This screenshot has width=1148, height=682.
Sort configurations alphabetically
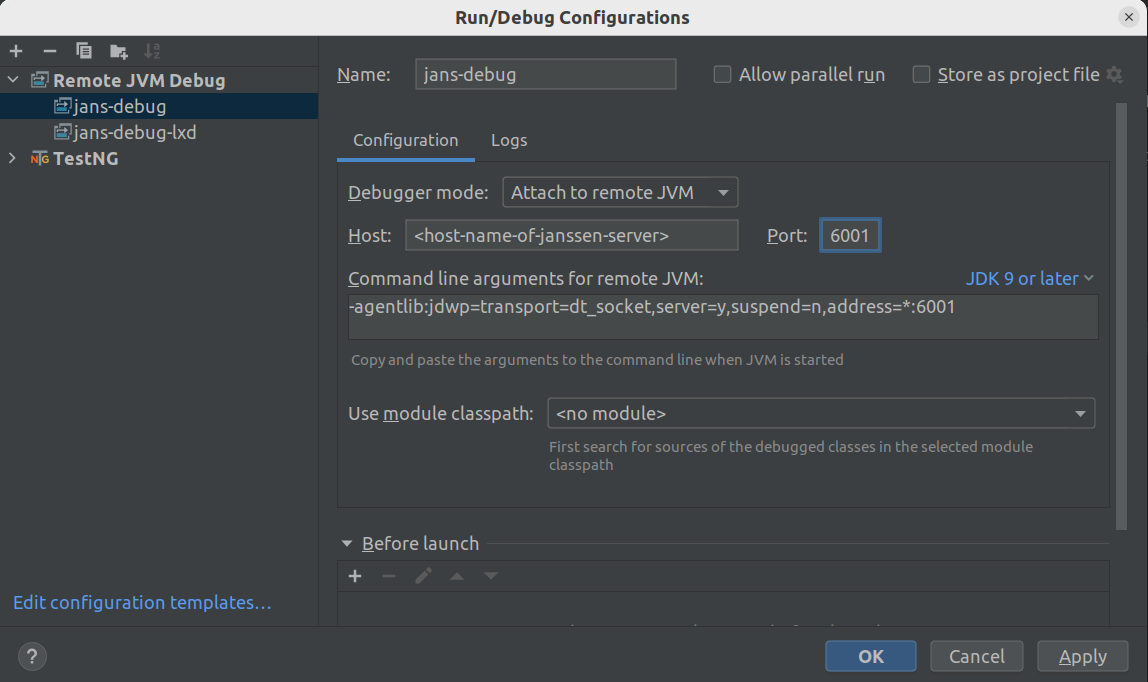[x=152, y=50]
